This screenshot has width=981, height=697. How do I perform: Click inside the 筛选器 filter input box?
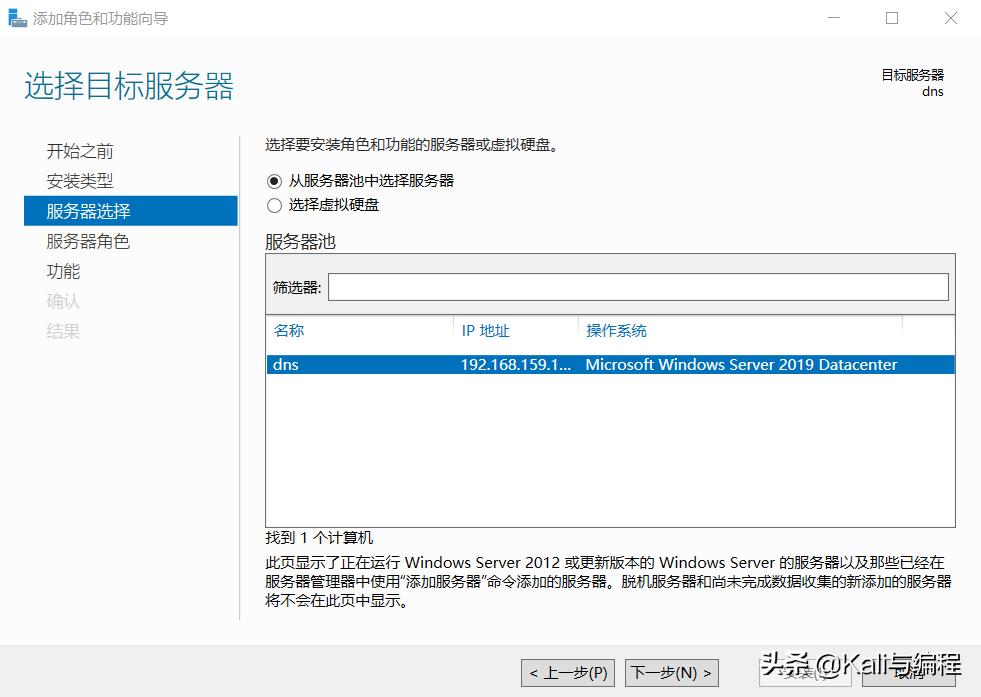click(640, 286)
